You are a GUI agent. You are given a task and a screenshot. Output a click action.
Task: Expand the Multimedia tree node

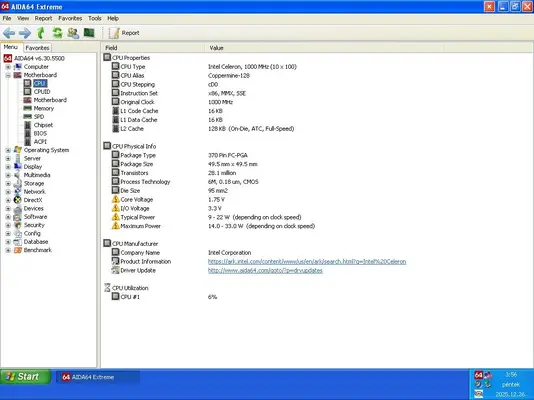pos(8,175)
